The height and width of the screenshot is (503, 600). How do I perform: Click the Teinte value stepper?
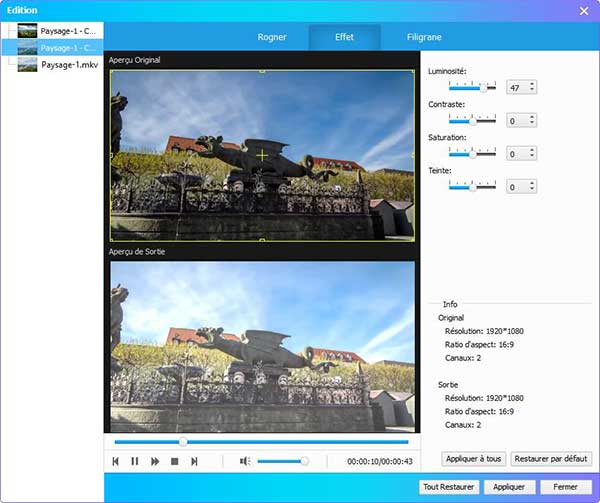(x=532, y=187)
